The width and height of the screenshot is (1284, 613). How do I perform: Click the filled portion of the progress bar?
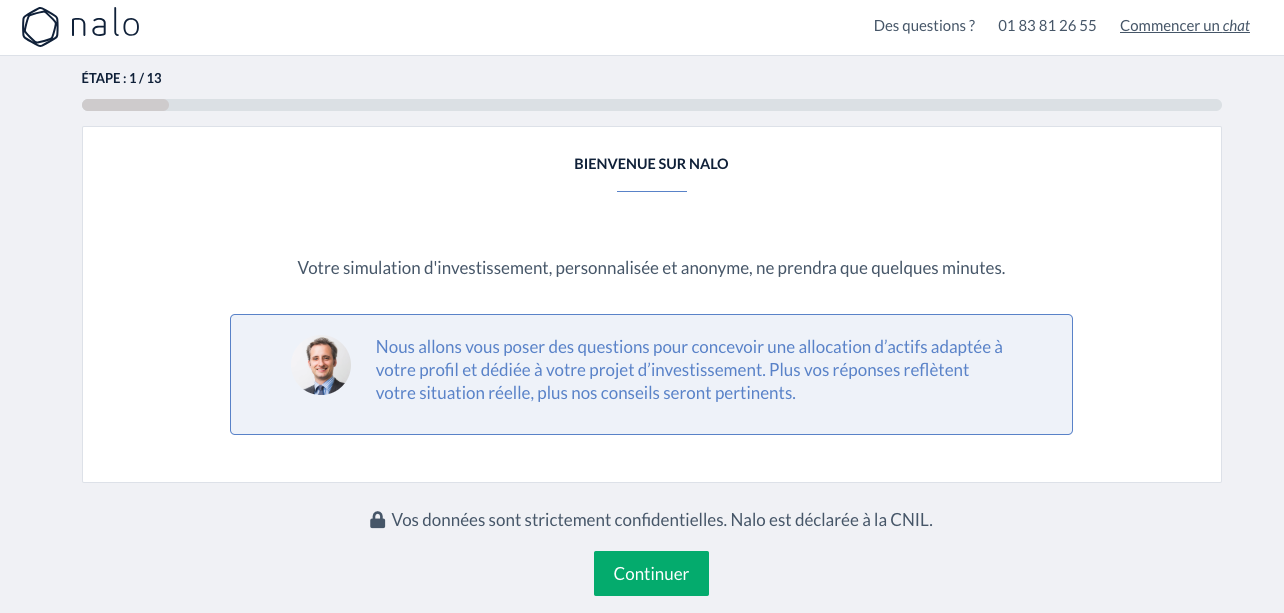click(125, 105)
